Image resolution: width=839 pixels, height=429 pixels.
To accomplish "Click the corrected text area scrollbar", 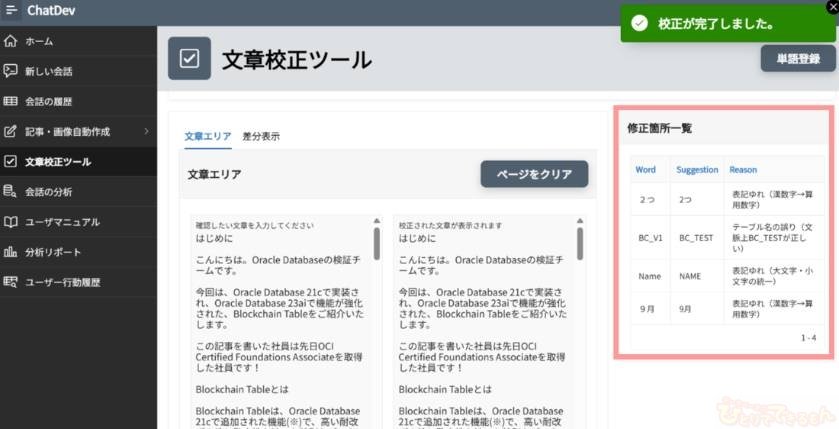I will [580, 243].
